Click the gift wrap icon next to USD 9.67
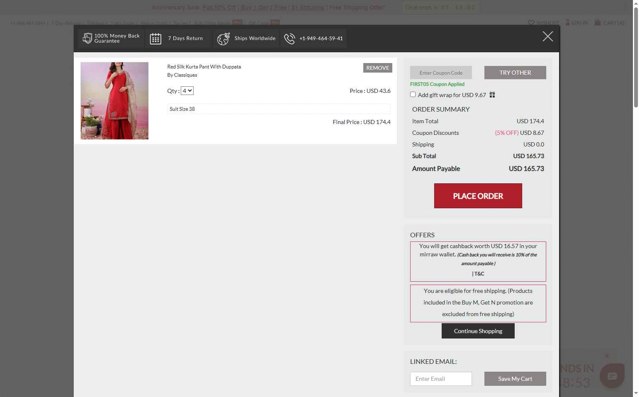The image size is (639, 397). tap(492, 95)
